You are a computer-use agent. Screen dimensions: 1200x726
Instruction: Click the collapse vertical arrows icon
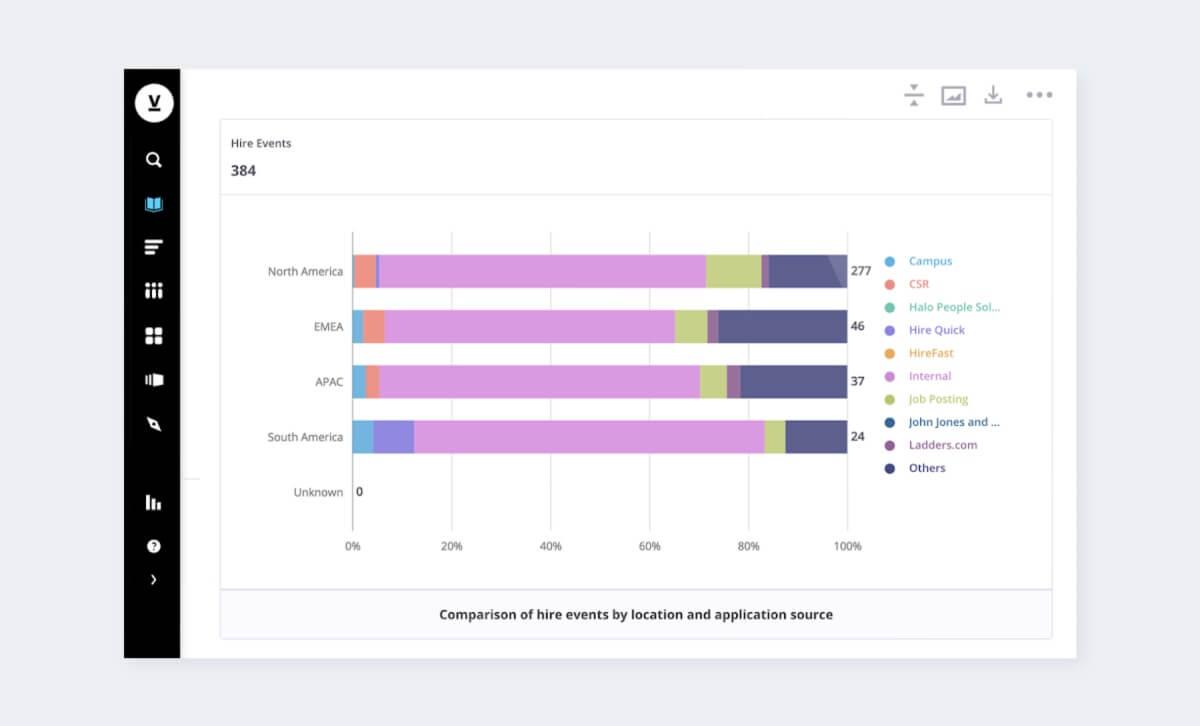tap(913, 95)
